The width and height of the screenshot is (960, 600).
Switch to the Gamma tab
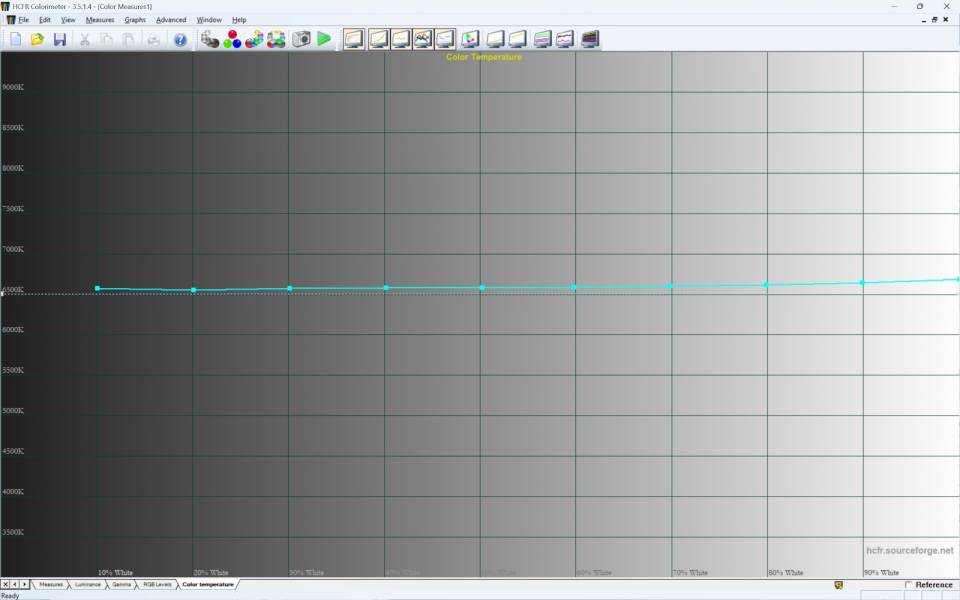(121, 585)
